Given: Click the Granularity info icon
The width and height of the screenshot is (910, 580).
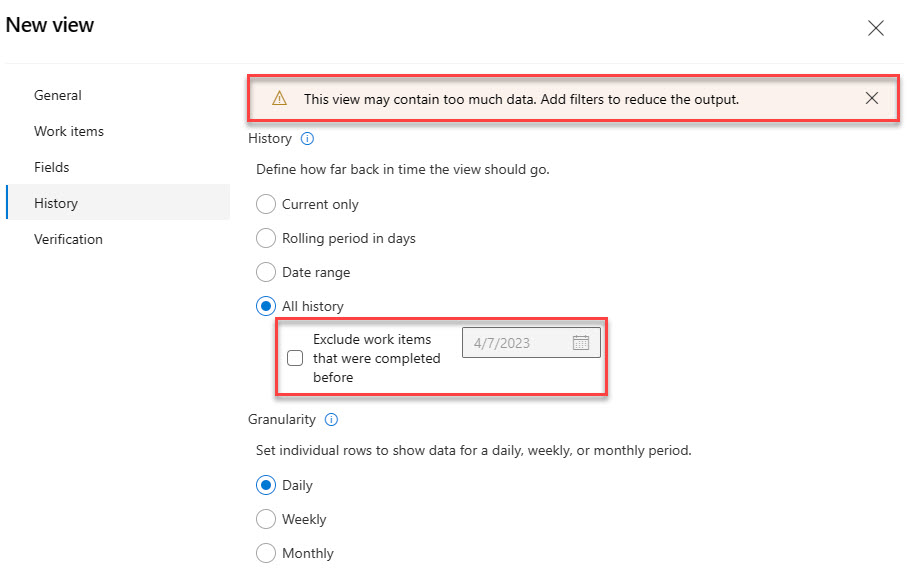Looking at the screenshot, I should point(331,420).
